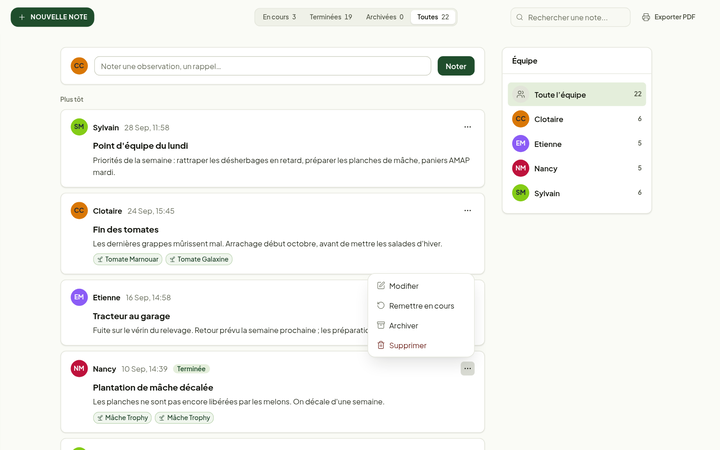
Task: Filter notes by Sylvain in Équipe panel
Action: pyautogui.click(x=577, y=193)
